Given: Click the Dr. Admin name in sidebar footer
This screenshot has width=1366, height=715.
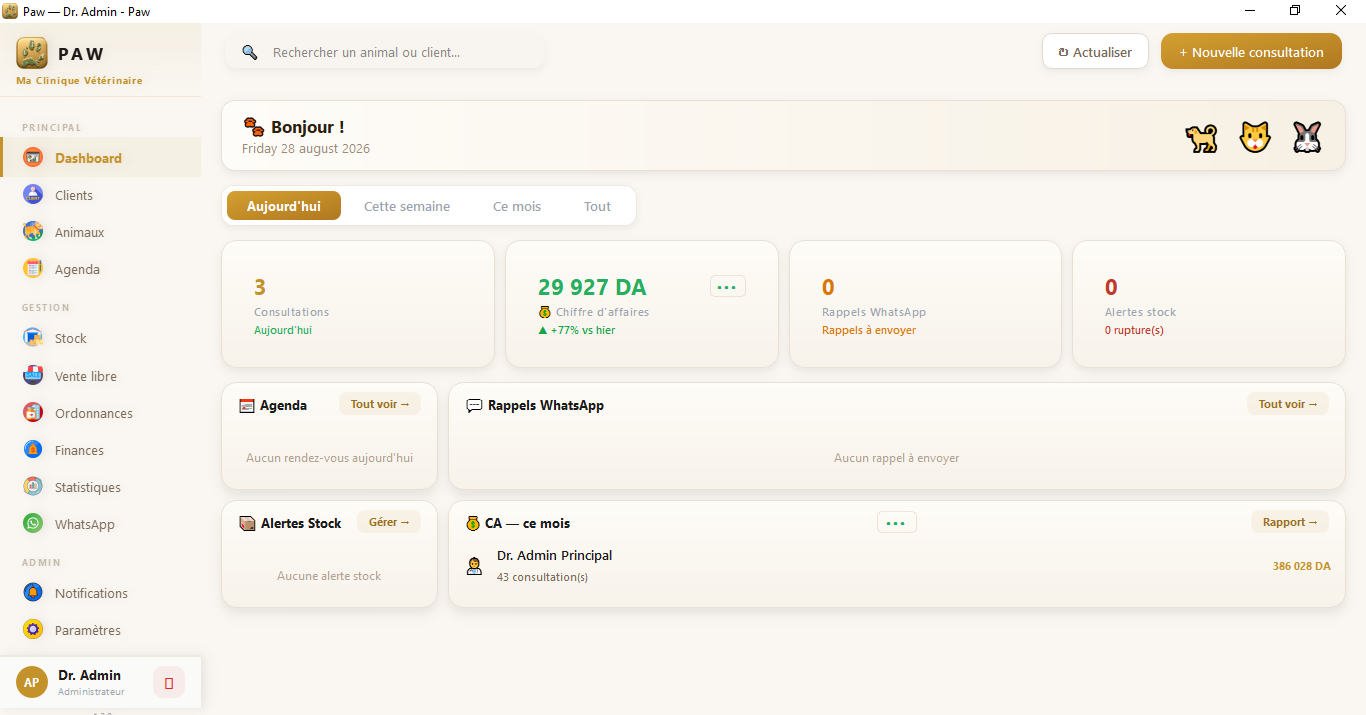Looking at the screenshot, I should [x=89, y=675].
